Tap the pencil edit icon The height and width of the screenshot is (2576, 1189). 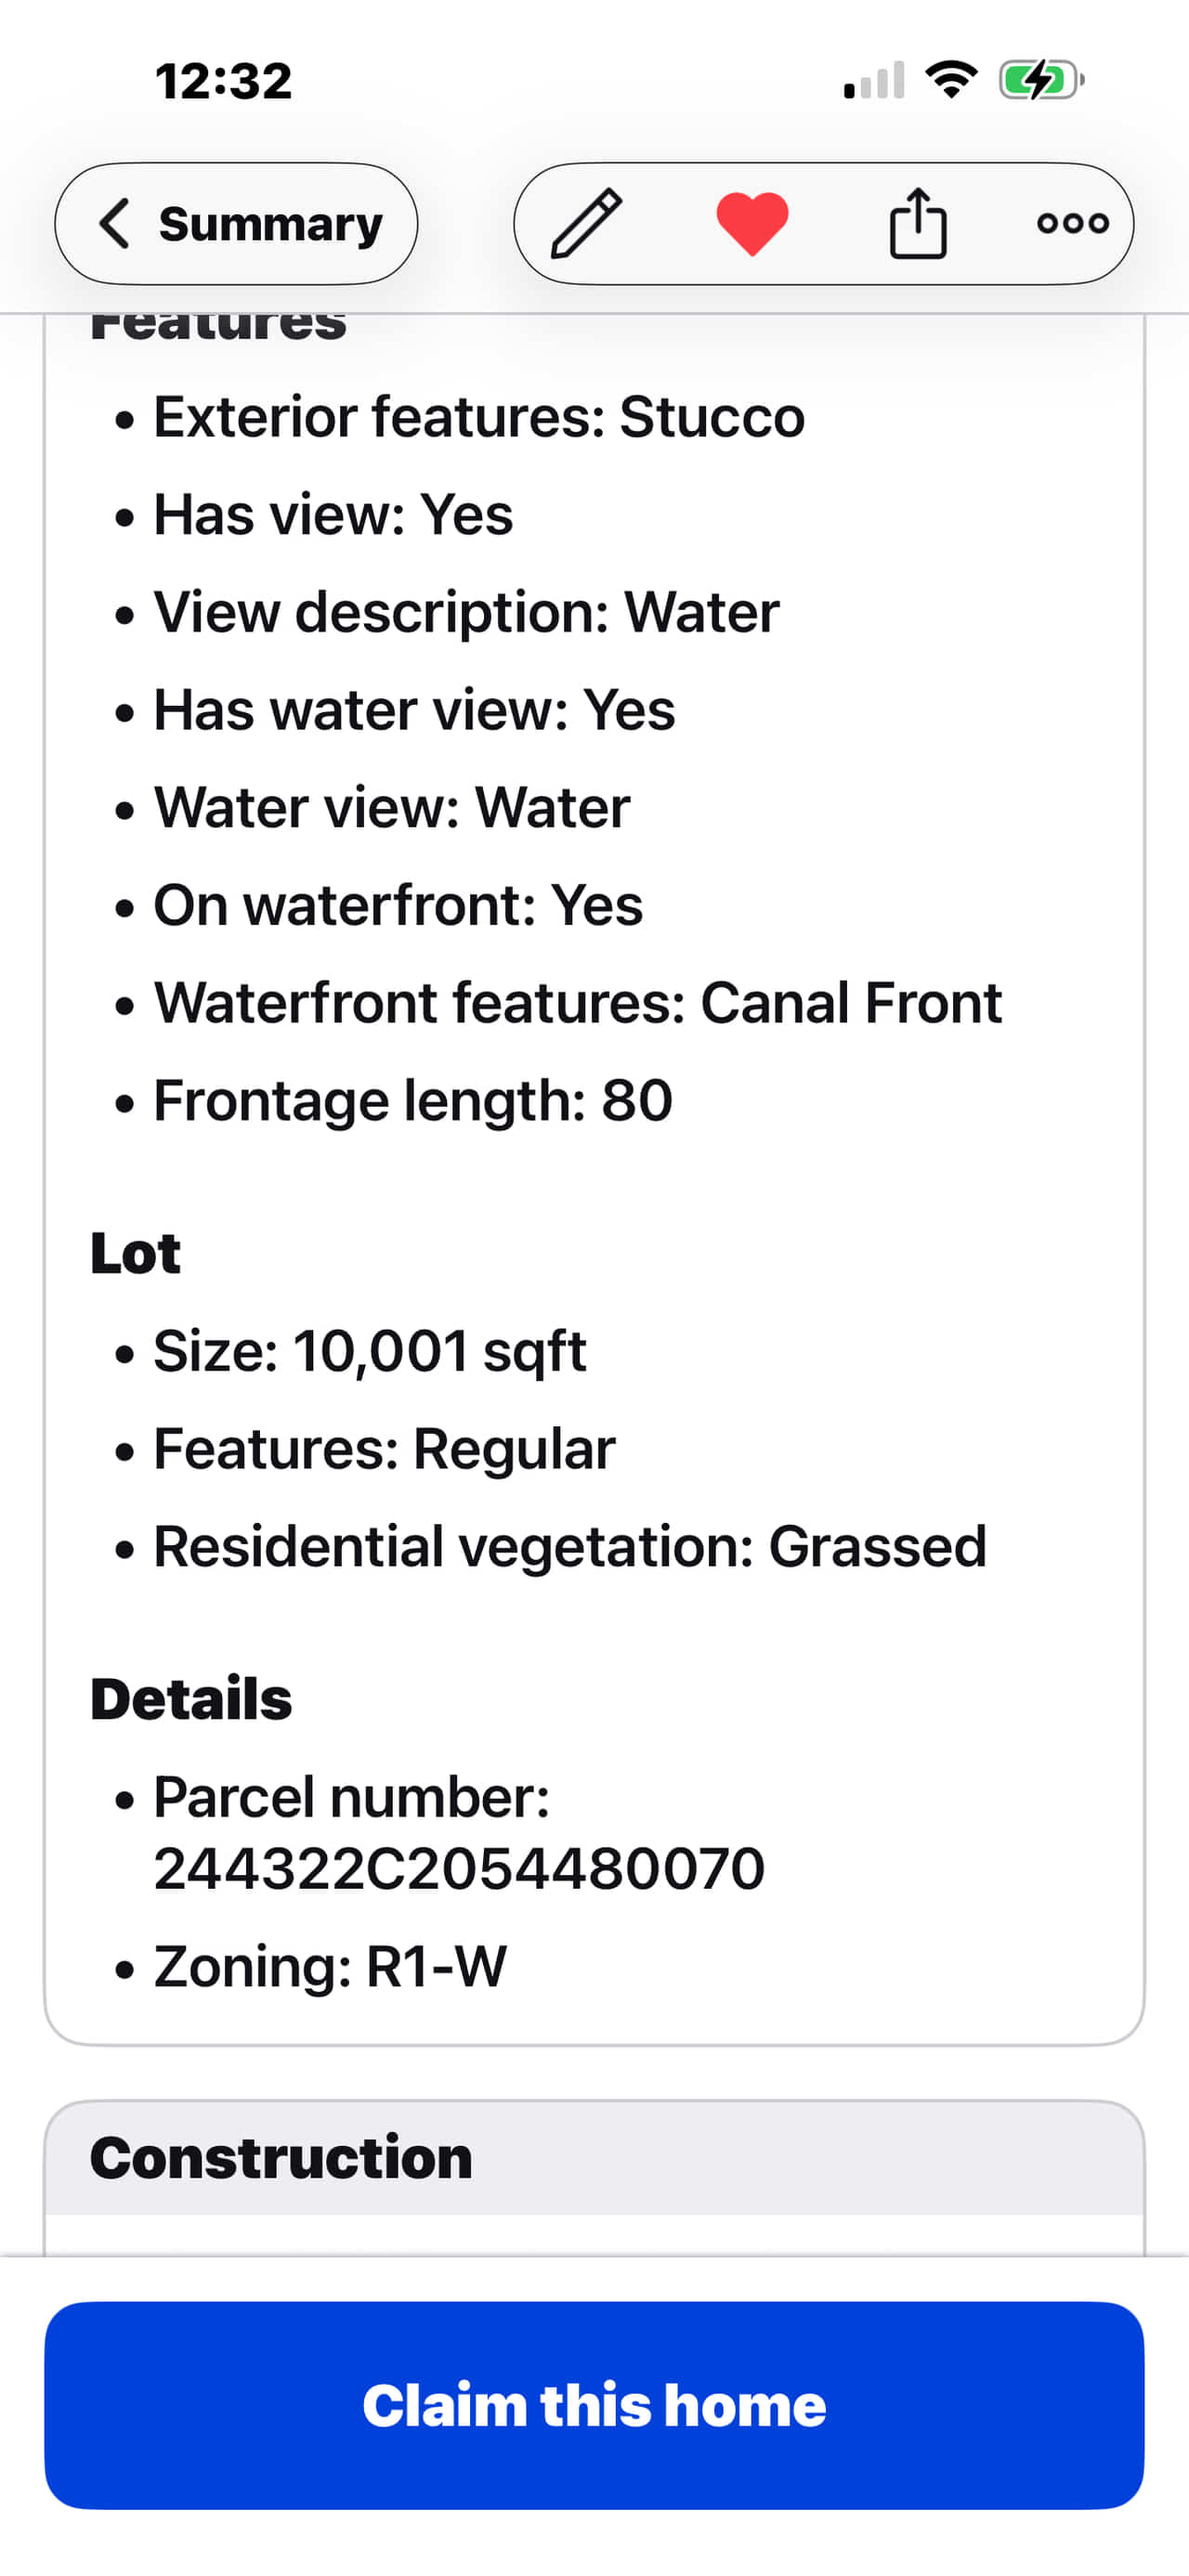[x=587, y=223]
